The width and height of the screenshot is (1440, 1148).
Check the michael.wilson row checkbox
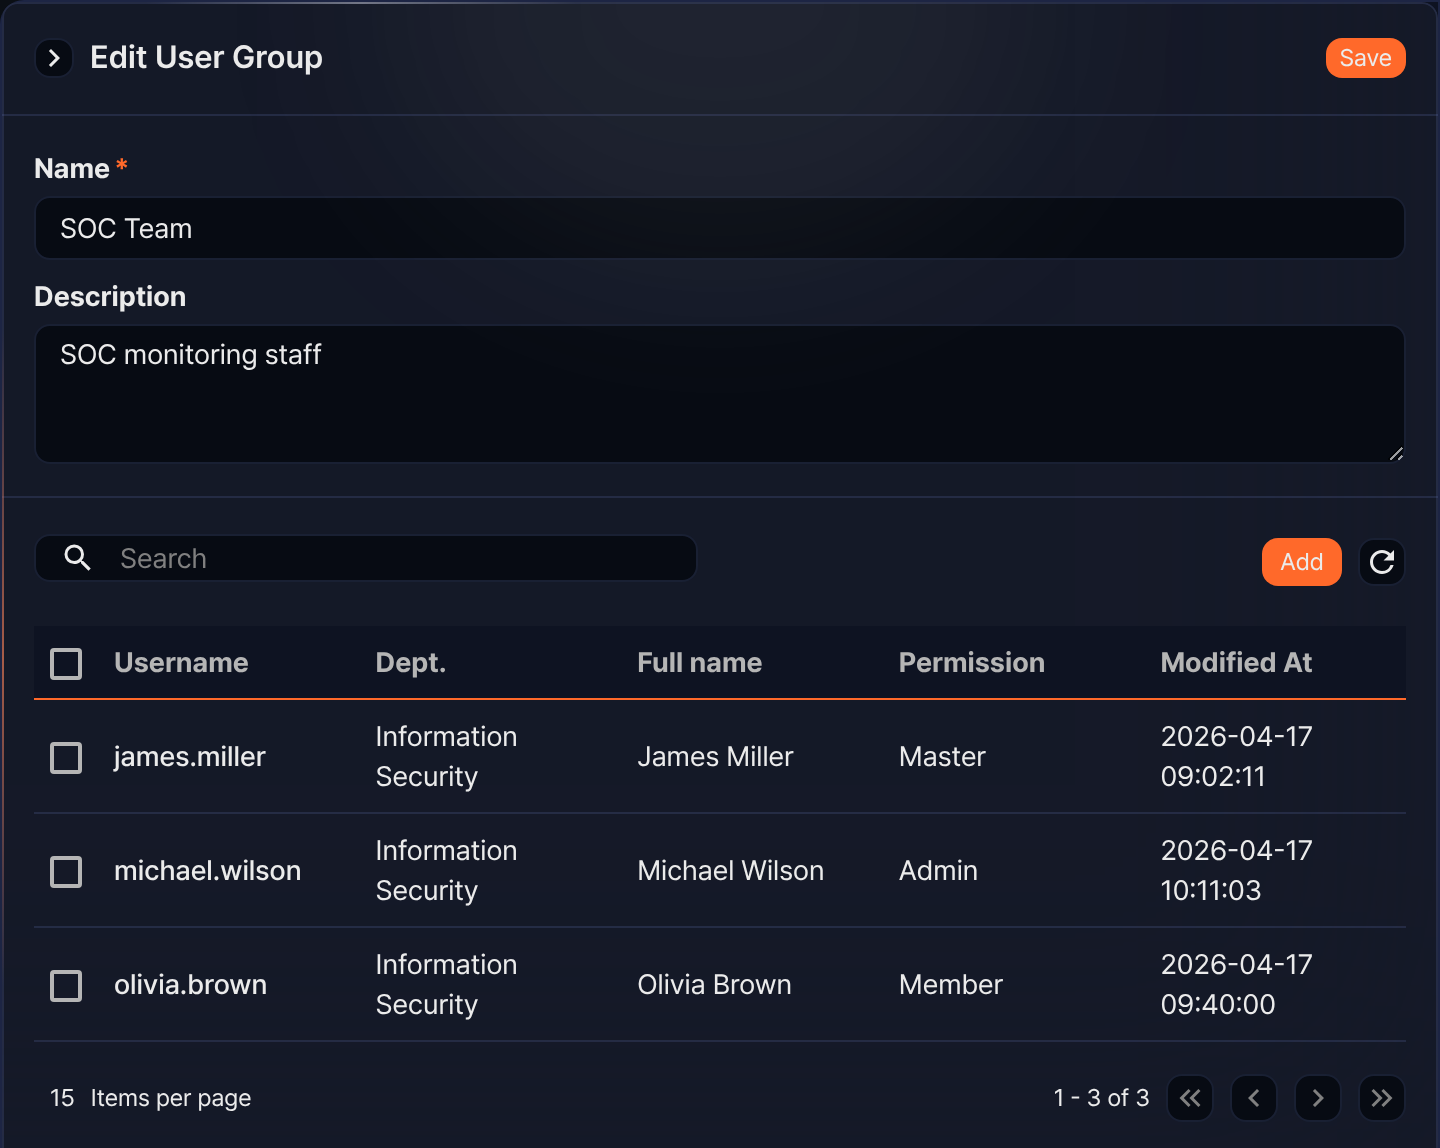tap(66, 871)
